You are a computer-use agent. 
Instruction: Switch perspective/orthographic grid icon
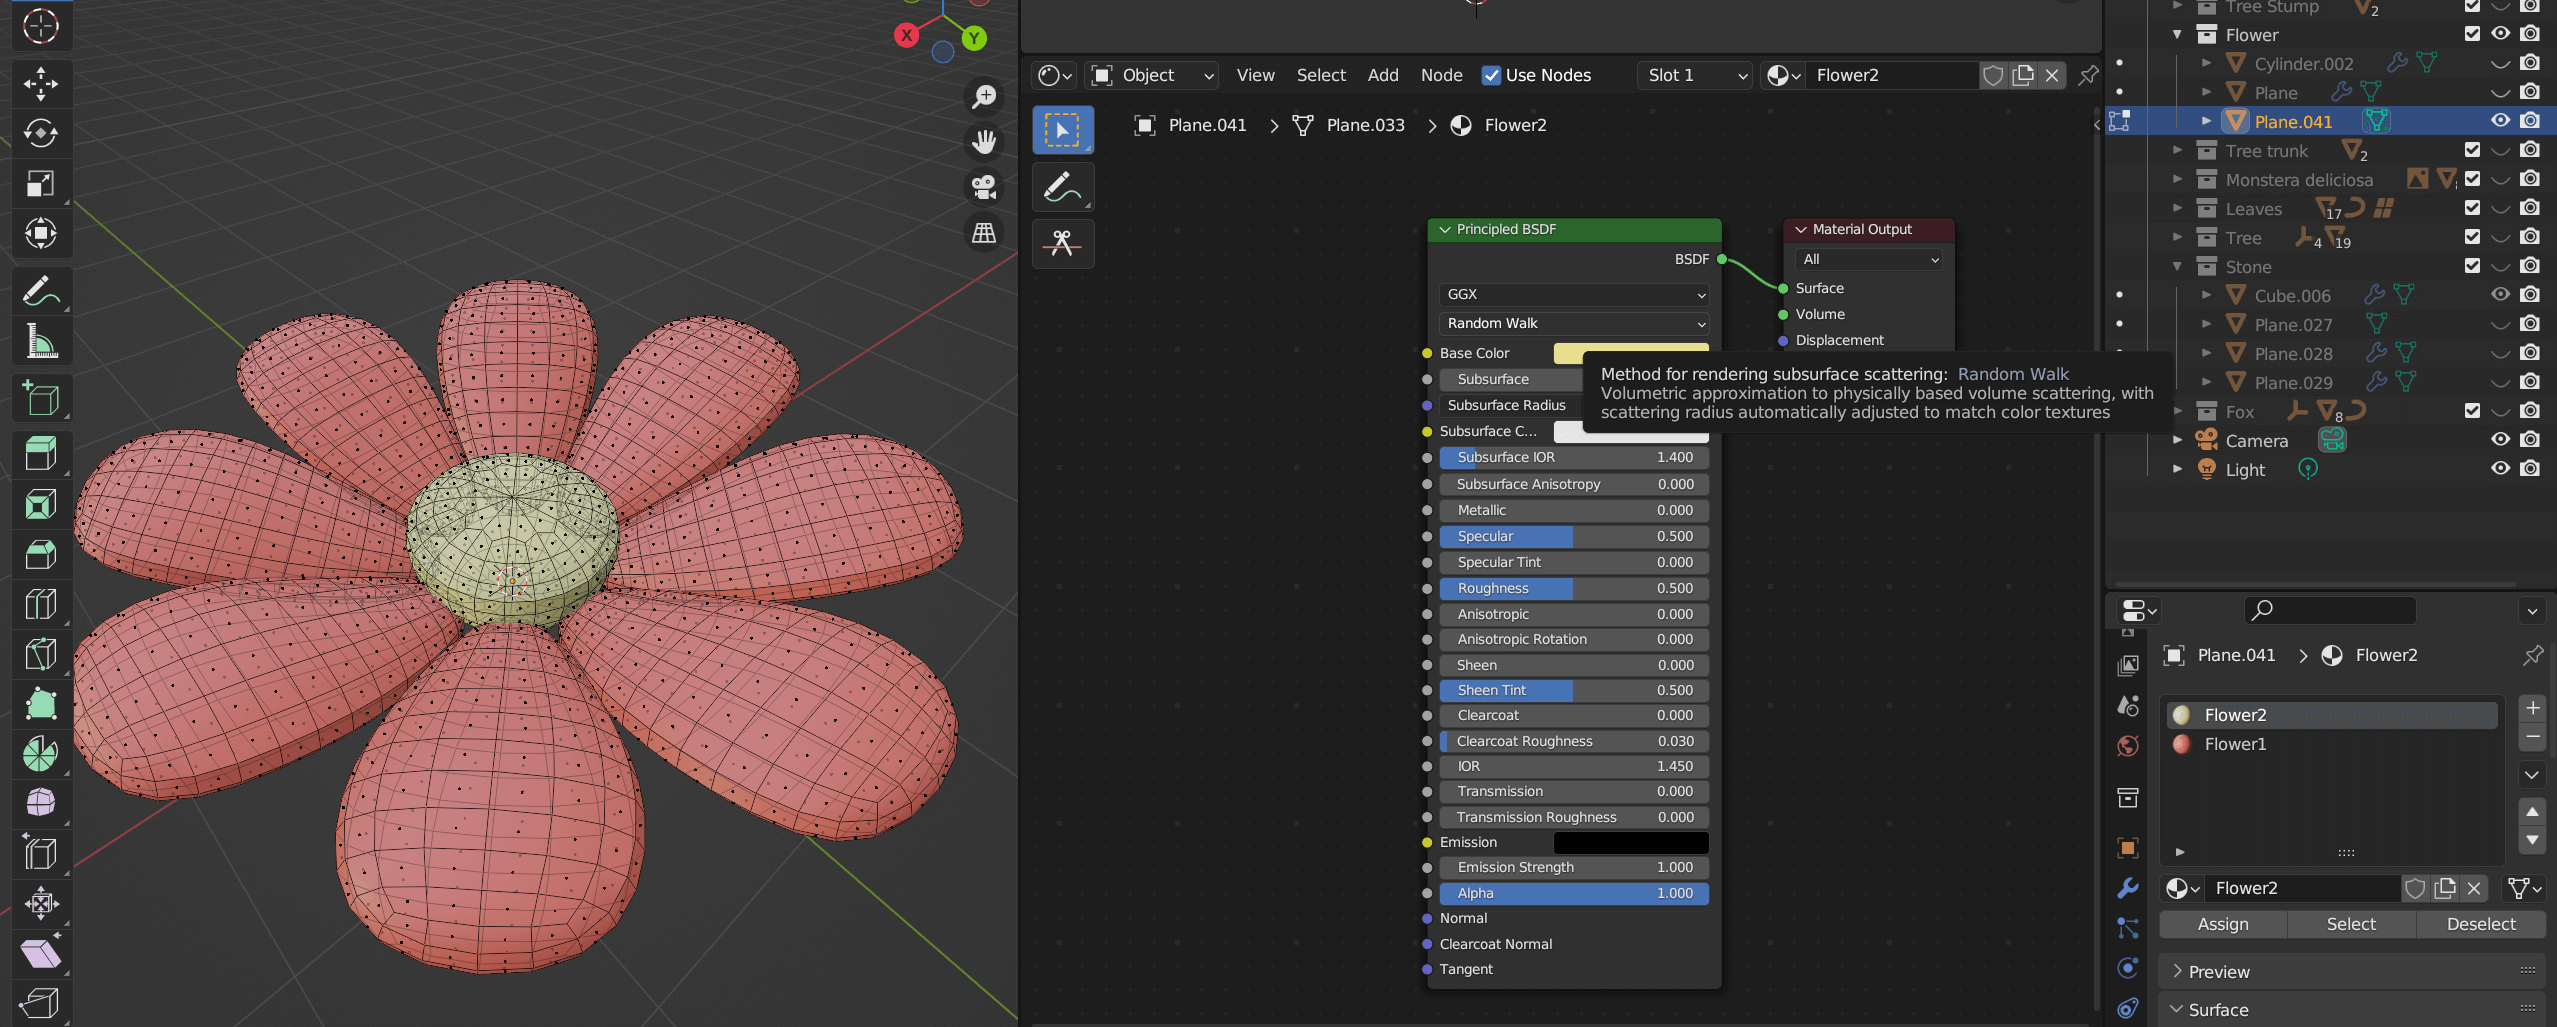(984, 232)
